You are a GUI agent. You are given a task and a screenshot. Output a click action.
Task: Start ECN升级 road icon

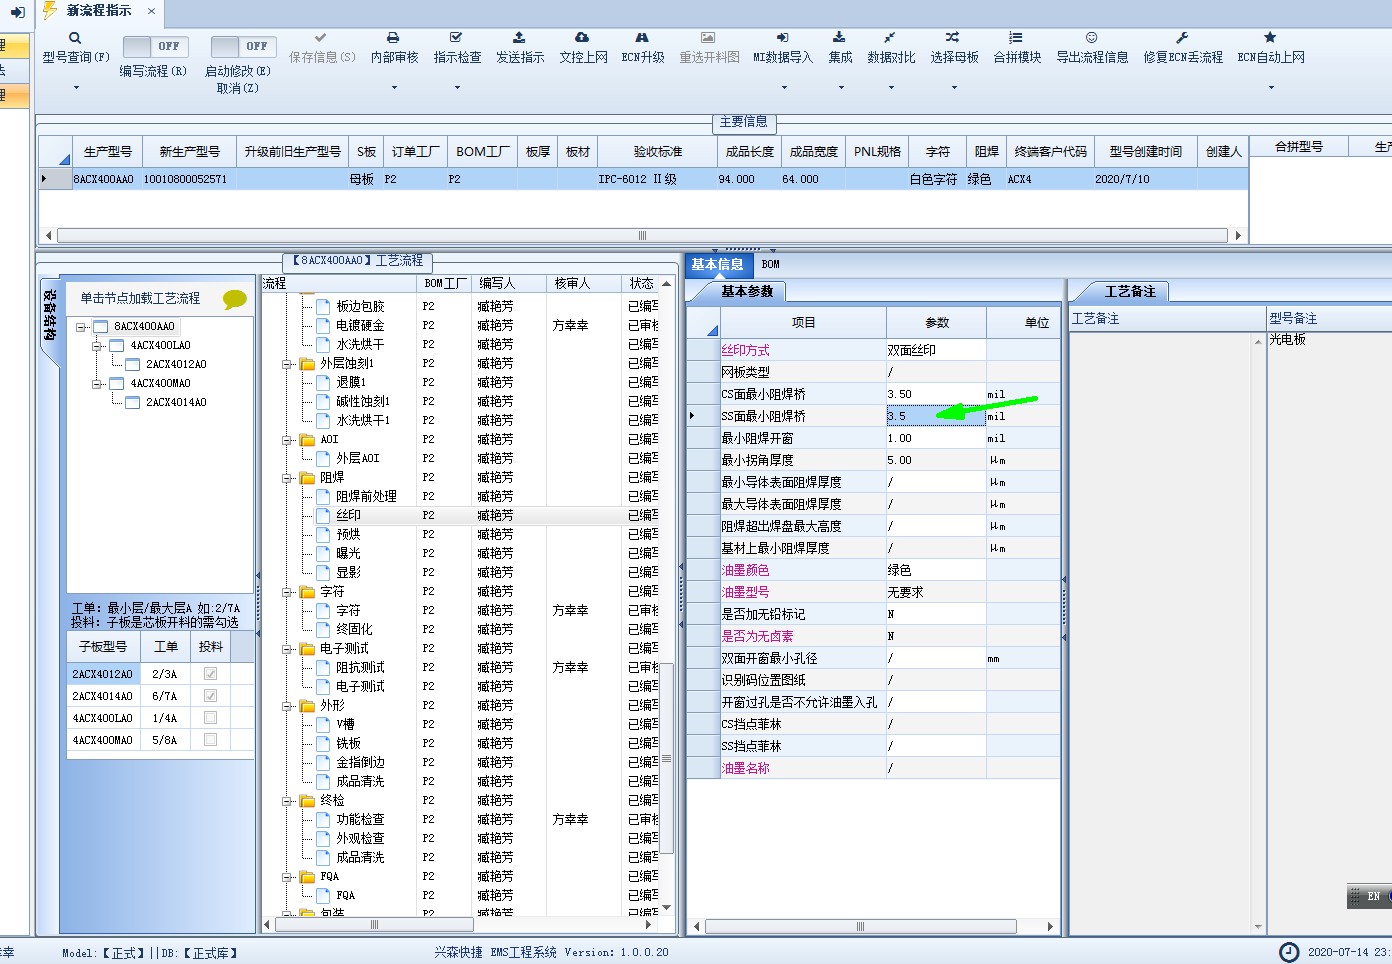tap(642, 38)
